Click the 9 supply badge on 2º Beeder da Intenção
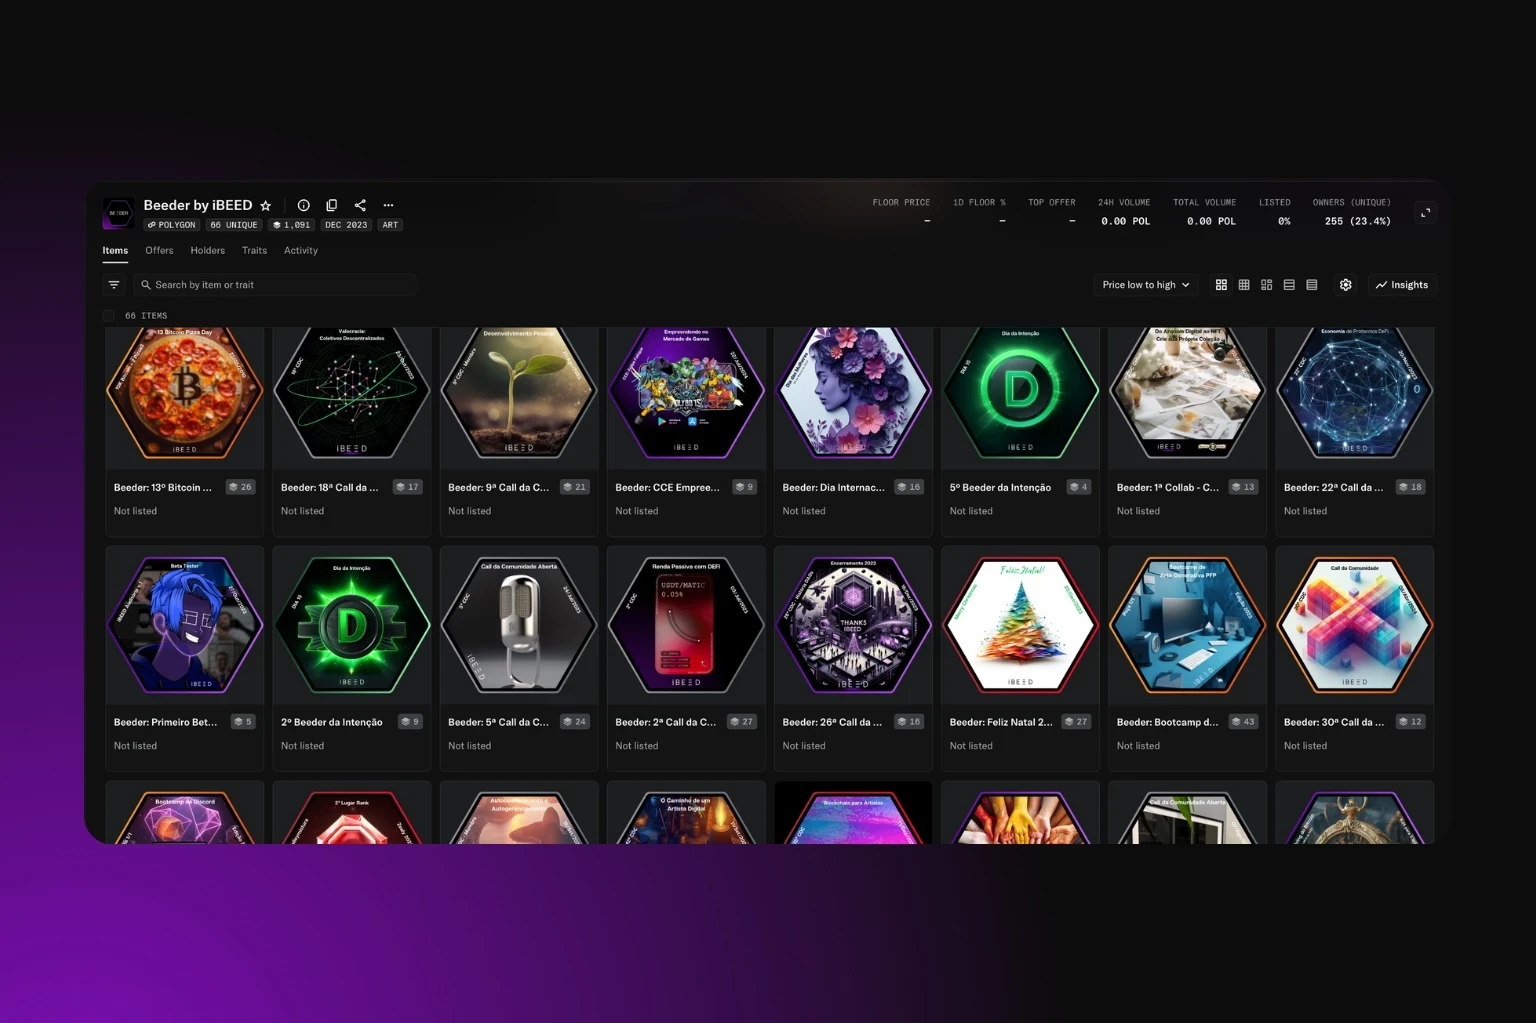 pyautogui.click(x=410, y=722)
